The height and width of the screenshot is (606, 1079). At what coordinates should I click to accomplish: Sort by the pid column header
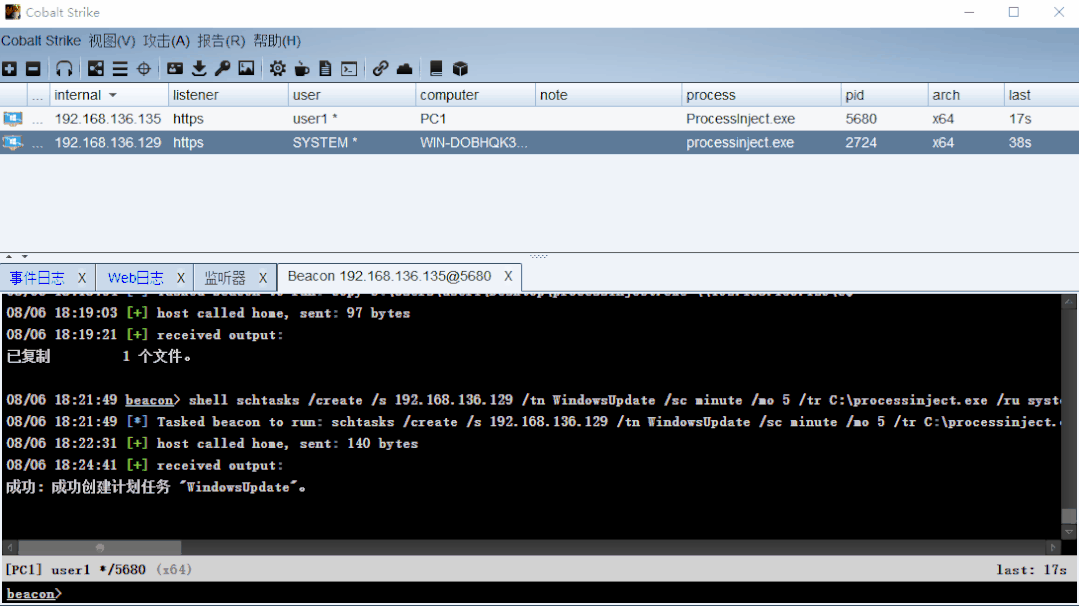coord(884,95)
